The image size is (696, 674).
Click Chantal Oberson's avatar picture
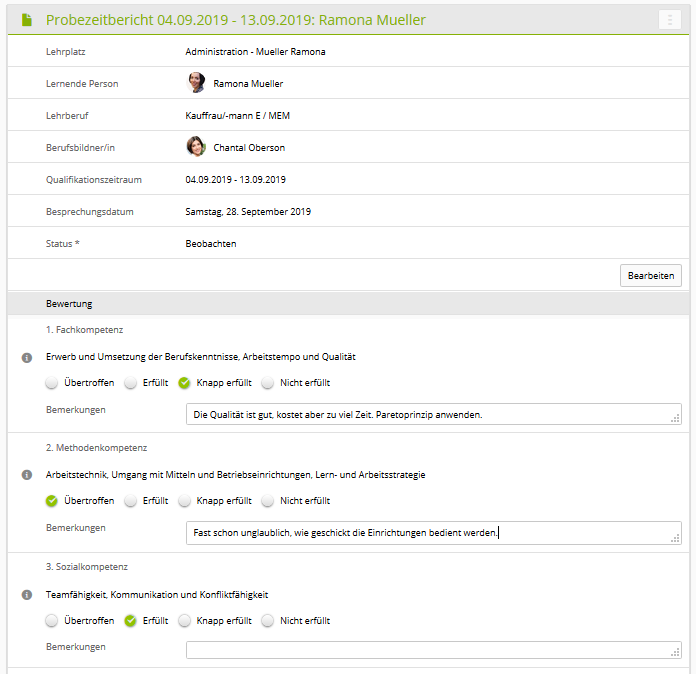click(196, 147)
